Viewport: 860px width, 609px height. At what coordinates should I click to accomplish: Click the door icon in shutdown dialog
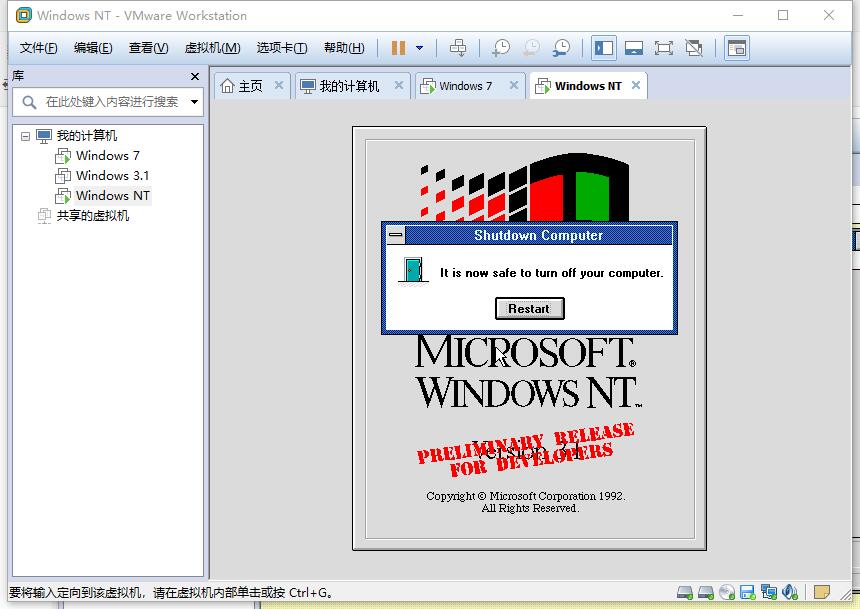[414, 271]
